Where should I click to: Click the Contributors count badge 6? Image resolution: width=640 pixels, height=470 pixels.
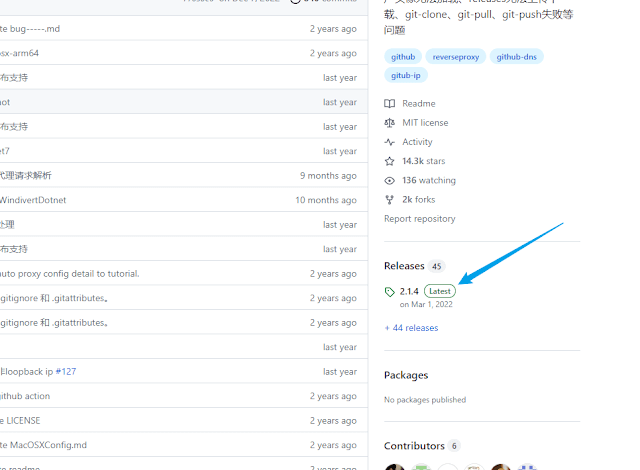click(x=454, y=446)
